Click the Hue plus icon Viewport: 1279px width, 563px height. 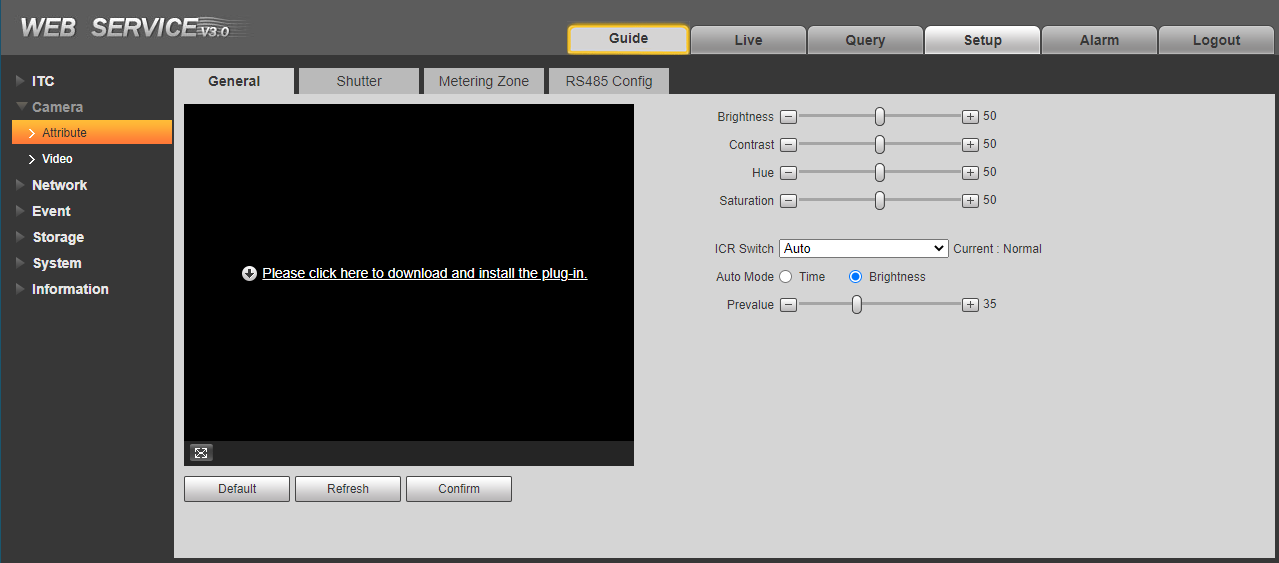click(970, 173)
